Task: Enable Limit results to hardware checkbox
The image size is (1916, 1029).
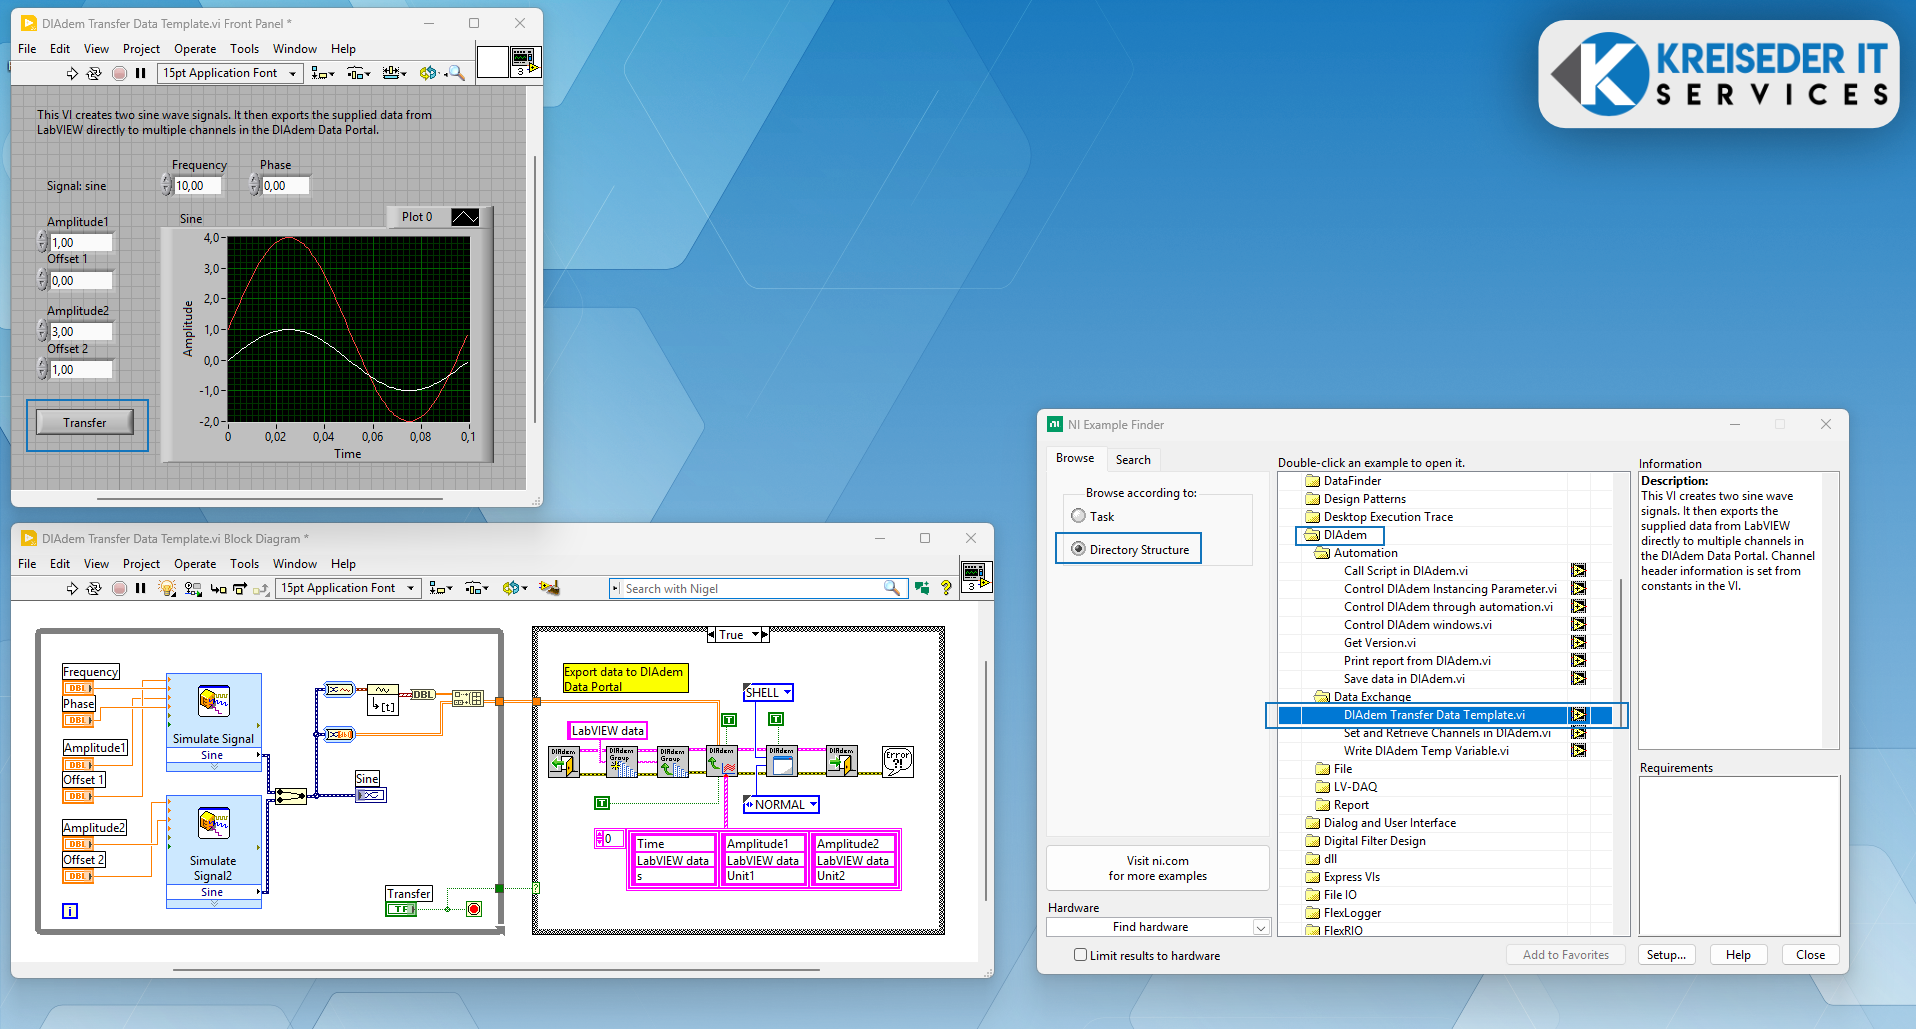Action: pos(1080,955)
